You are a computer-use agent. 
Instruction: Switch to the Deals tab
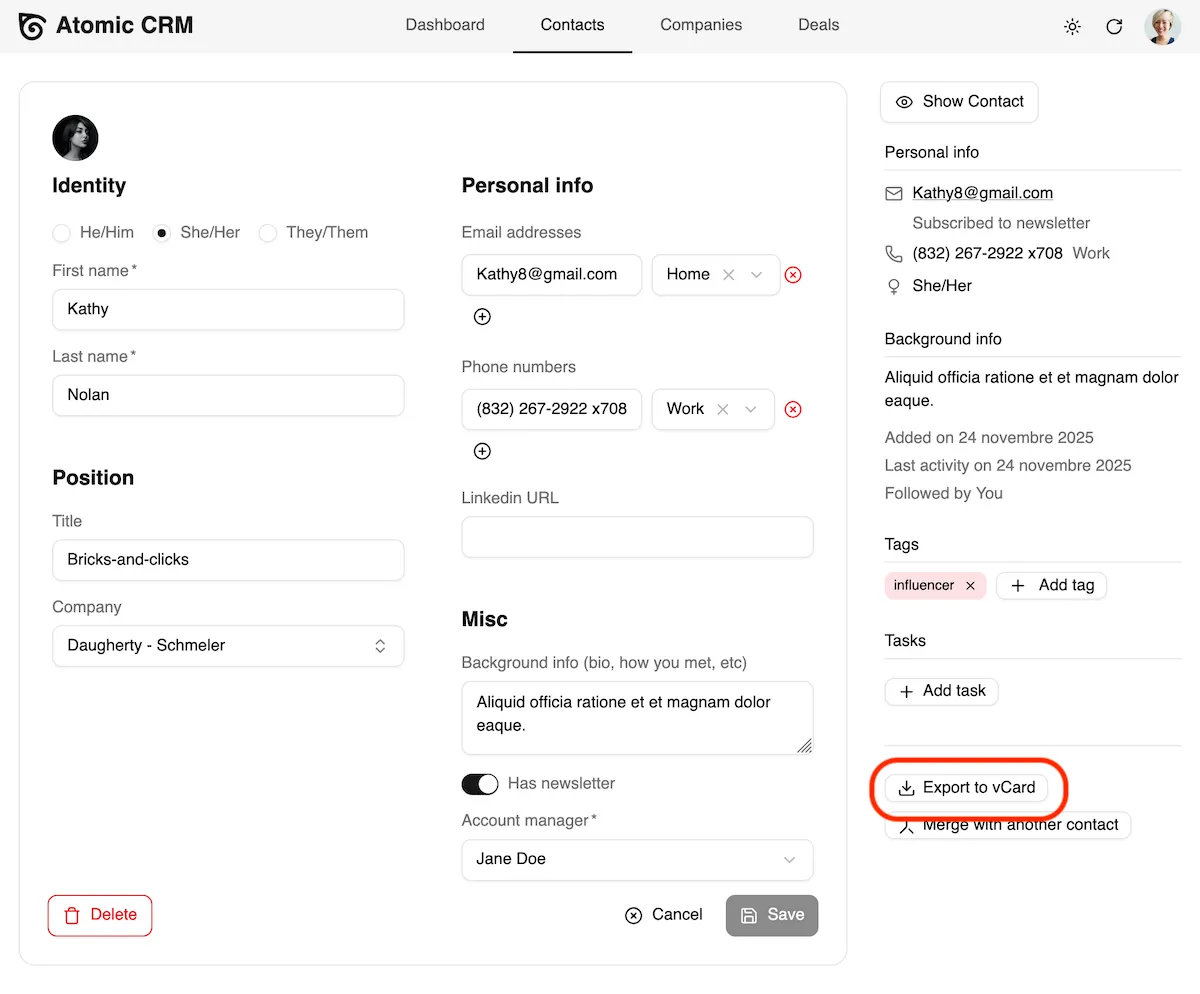818,25
